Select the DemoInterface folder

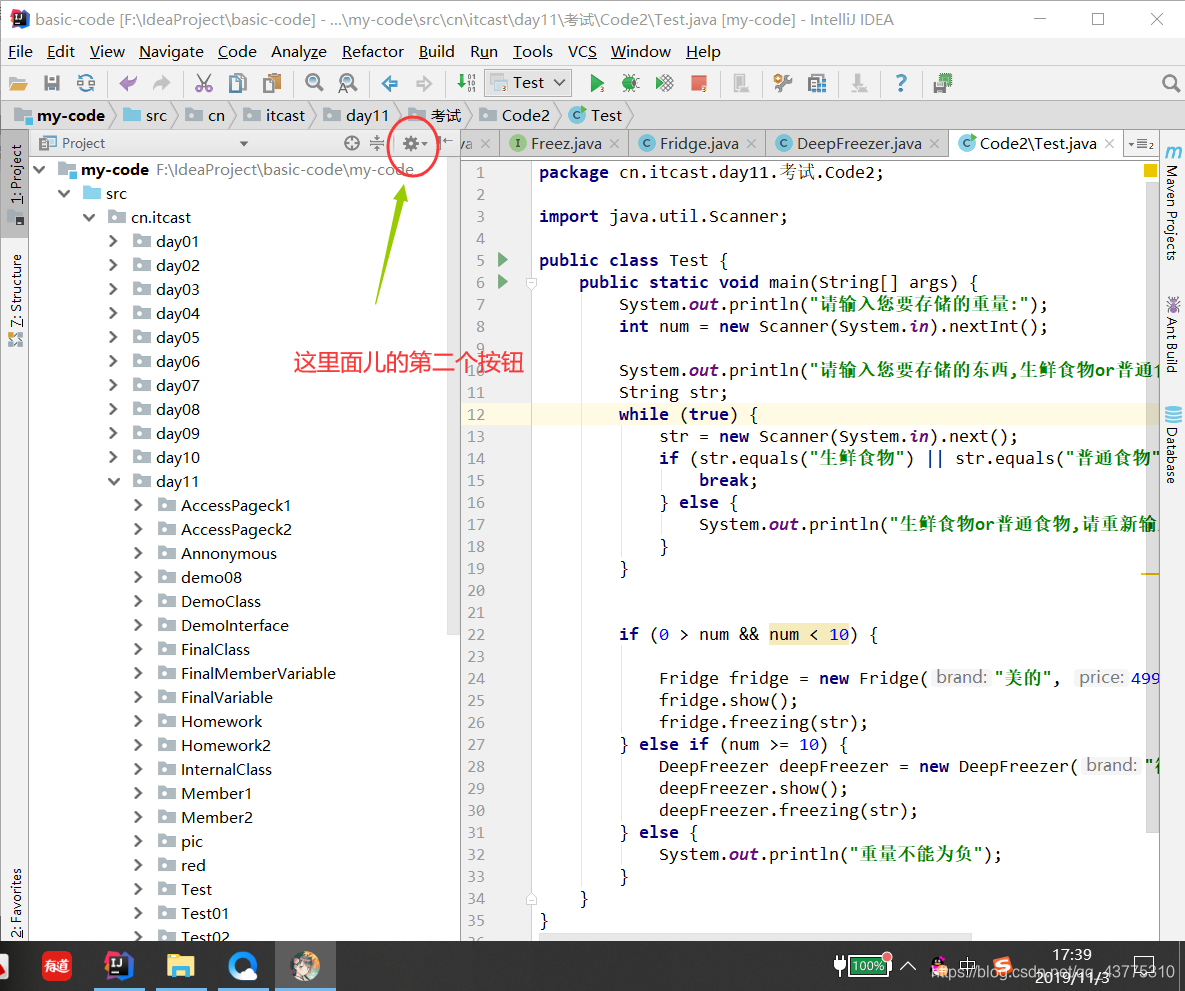(234, 625)
